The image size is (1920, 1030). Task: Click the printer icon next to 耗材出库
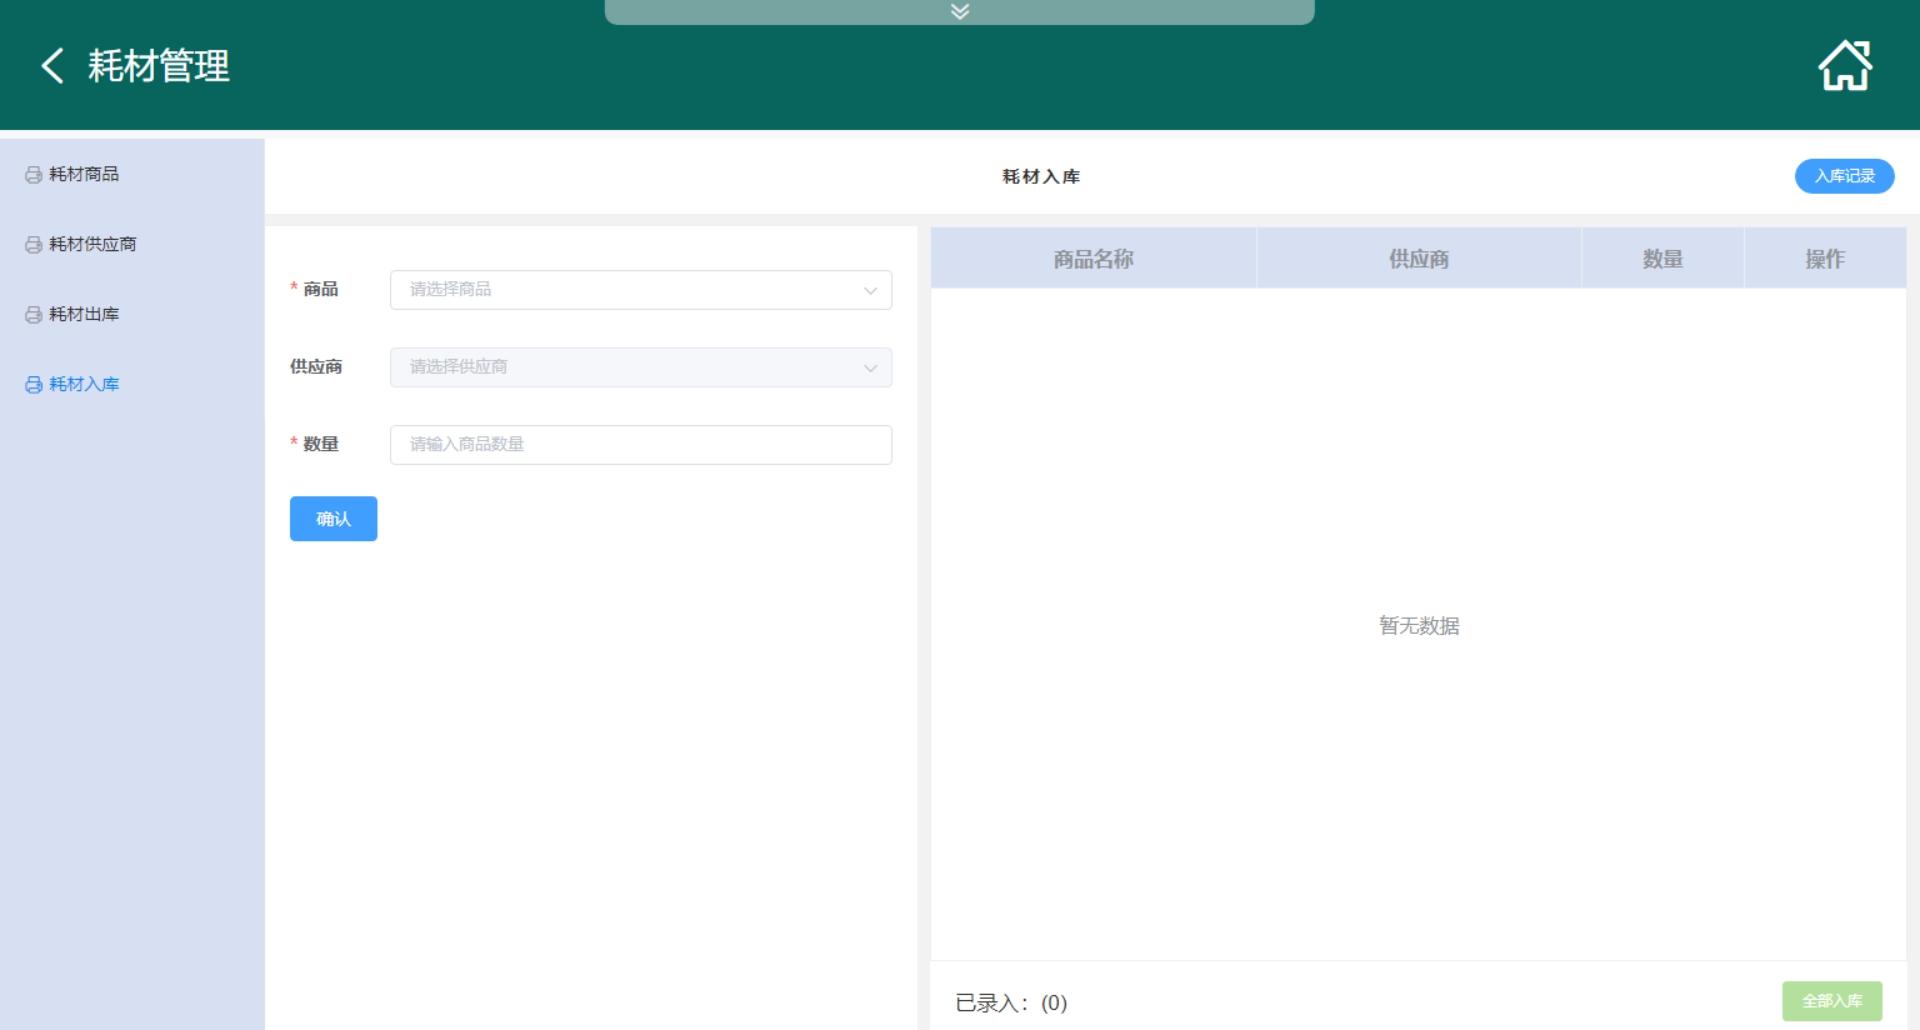coord(33,315)
